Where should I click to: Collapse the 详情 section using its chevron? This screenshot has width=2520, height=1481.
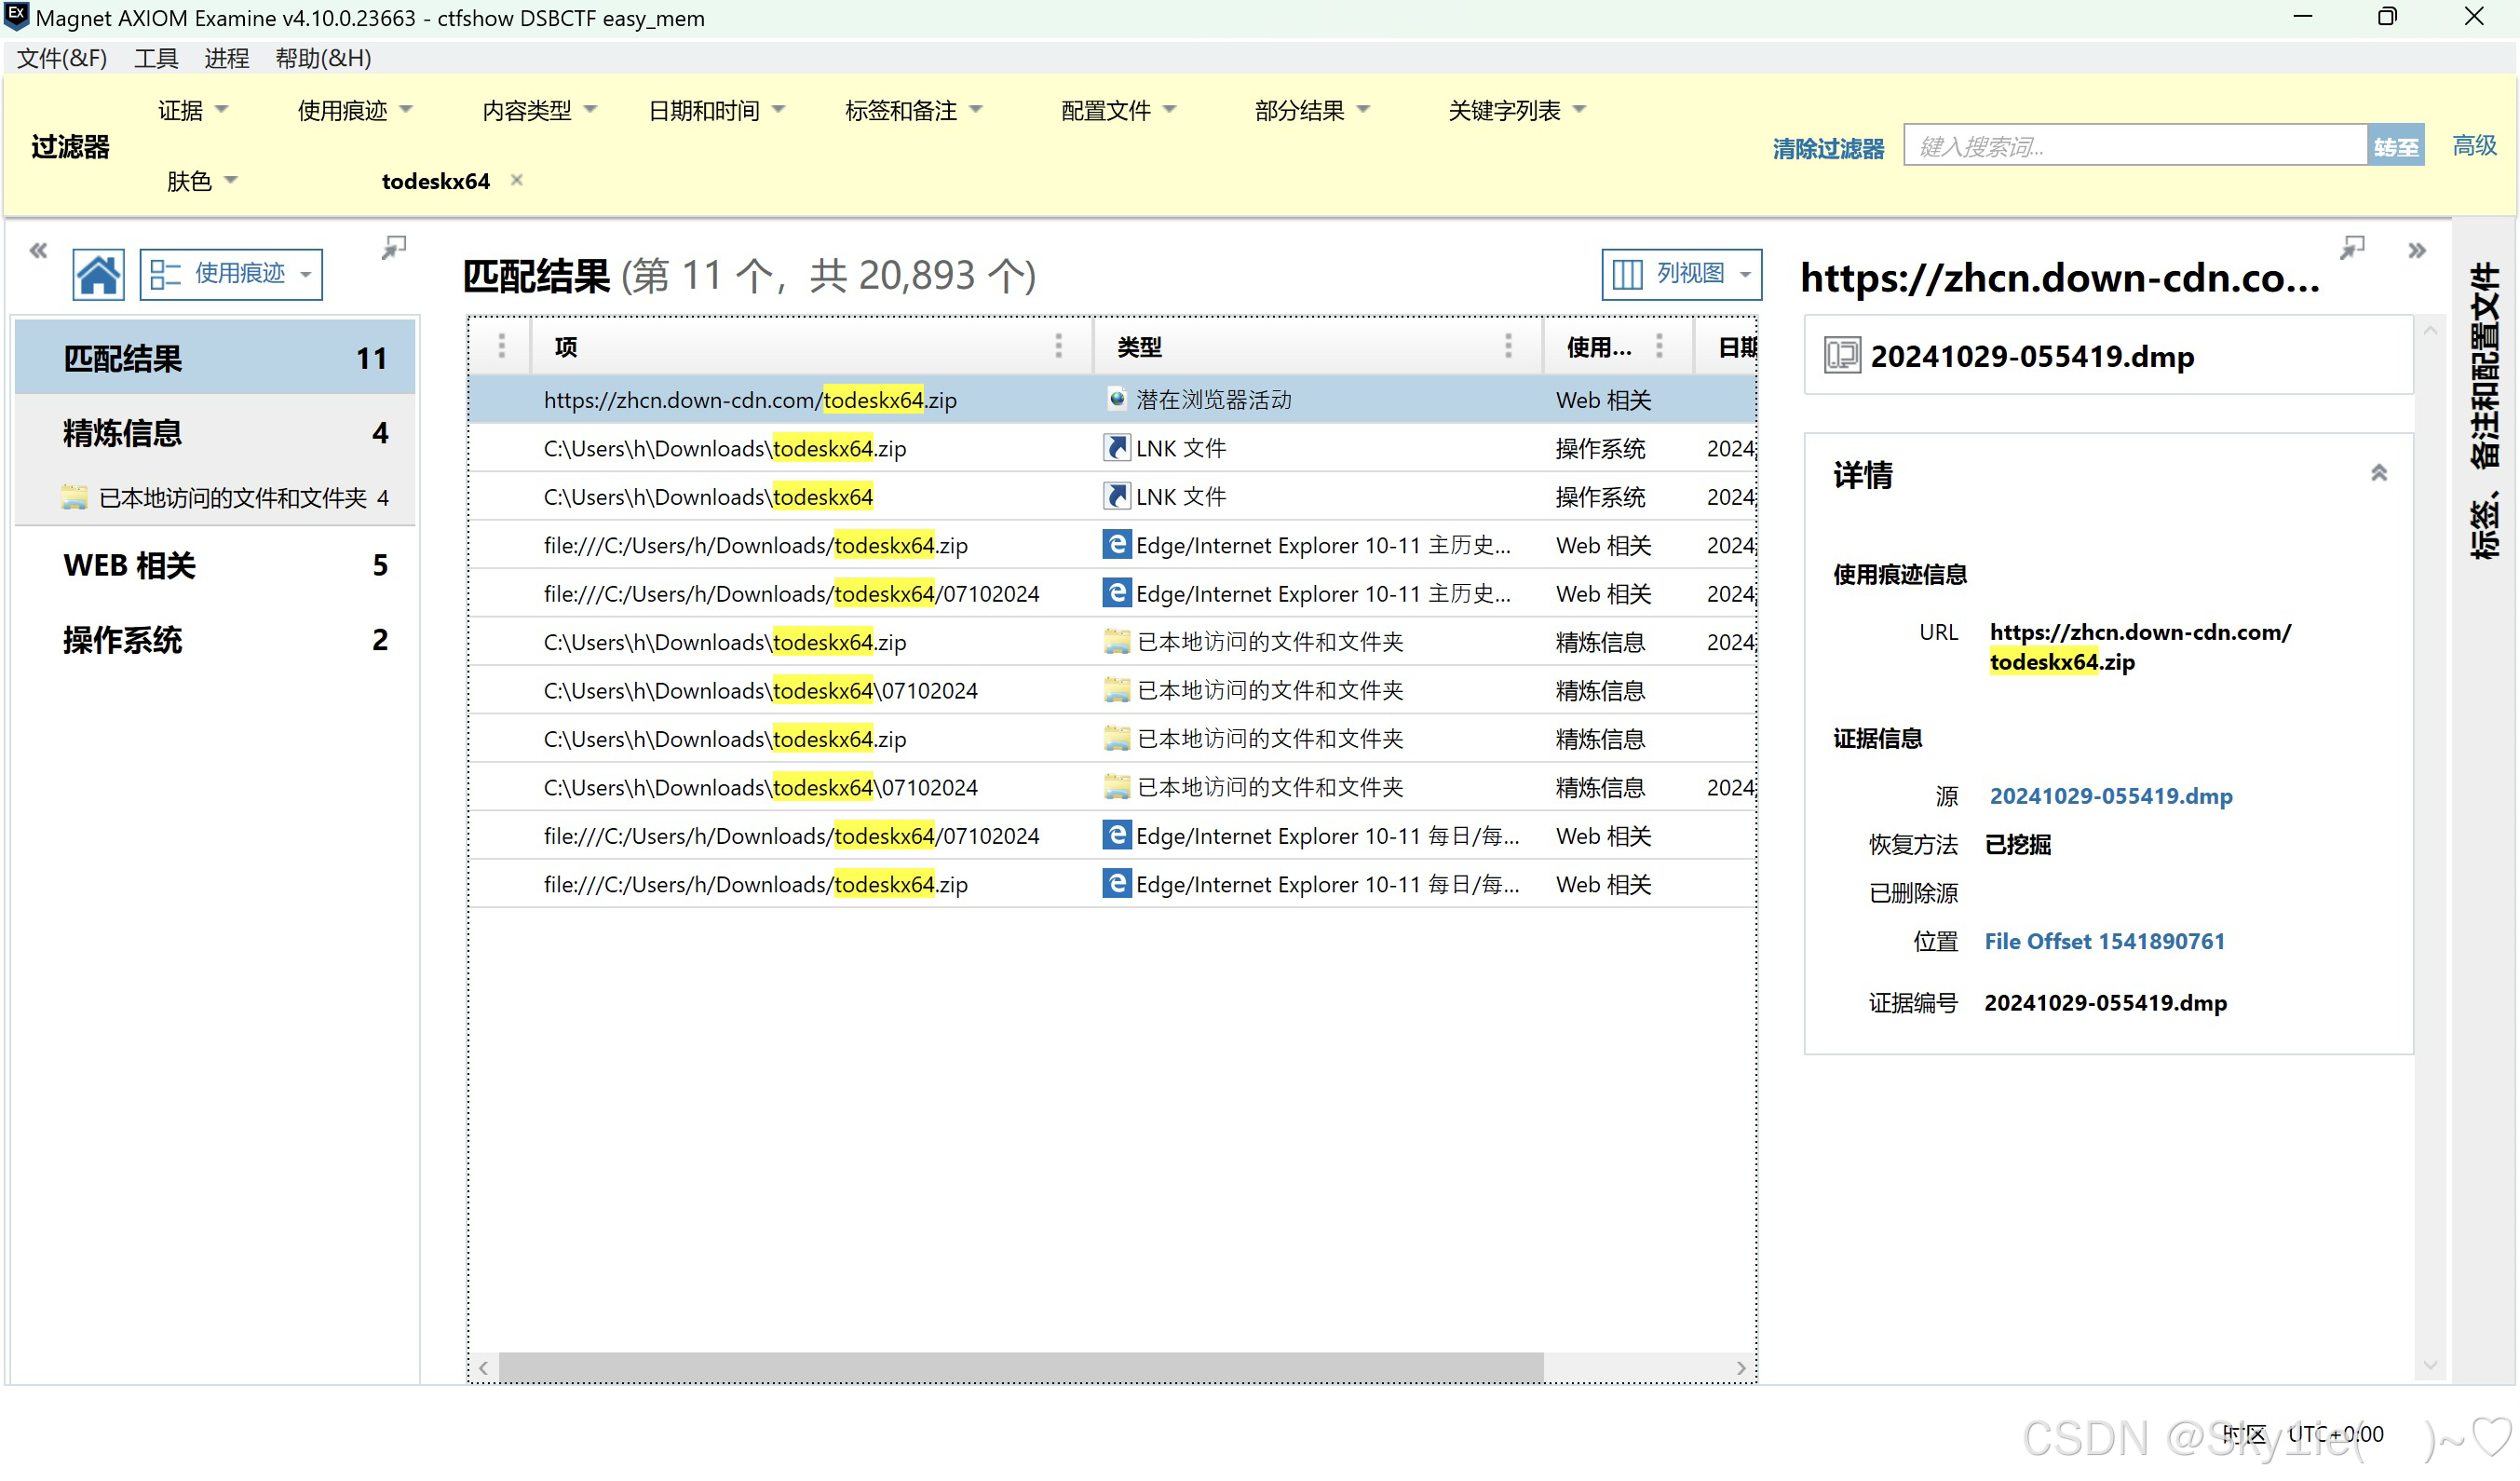[2379, 472]
